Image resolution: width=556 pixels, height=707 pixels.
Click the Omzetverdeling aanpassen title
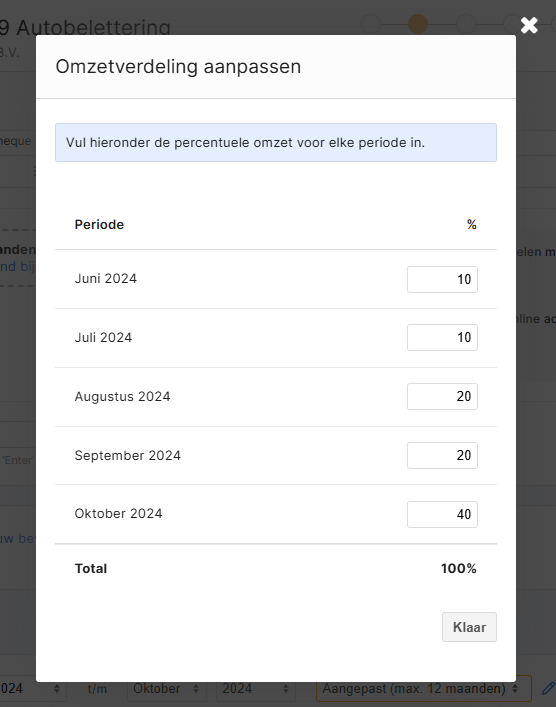point(178,66)
